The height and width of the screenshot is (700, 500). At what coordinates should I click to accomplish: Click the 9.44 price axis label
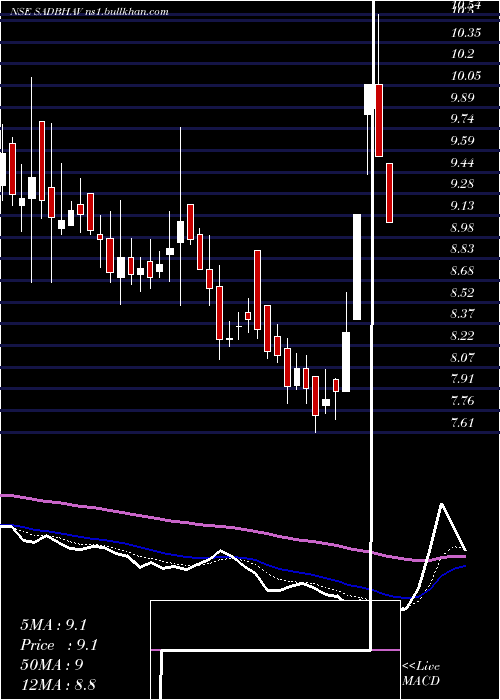coord(462,162)
